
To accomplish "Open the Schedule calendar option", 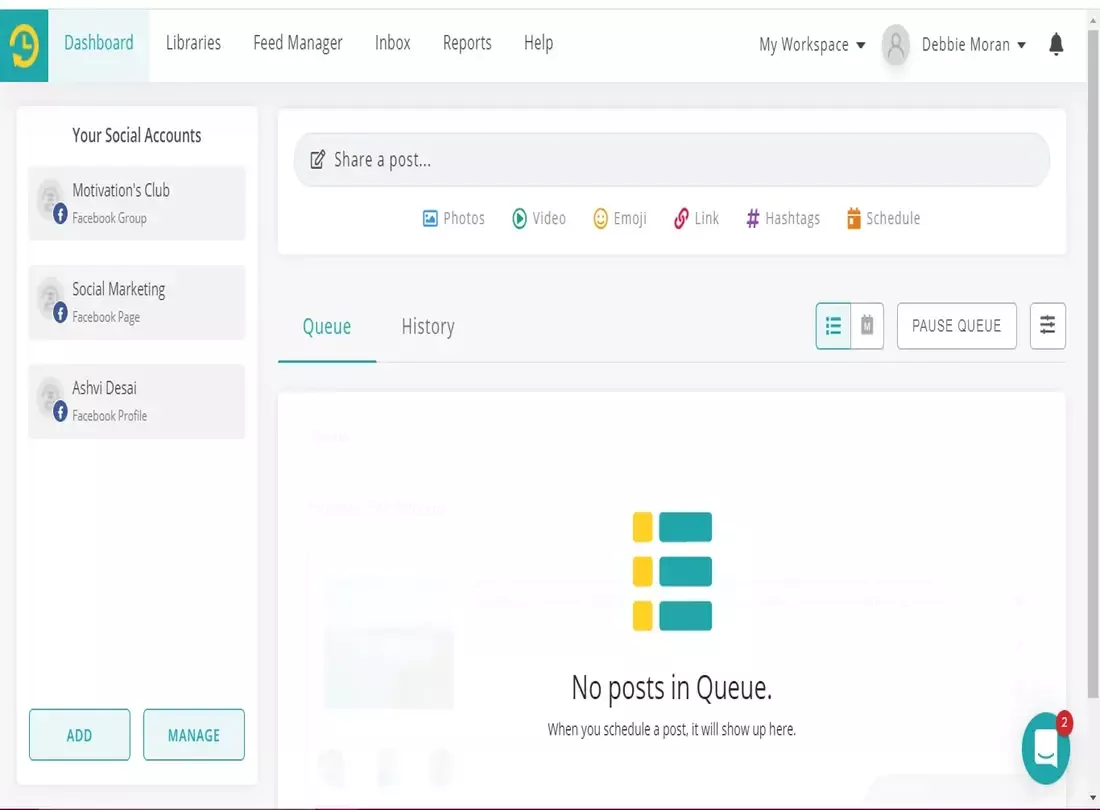I will click(x=883, y=218).
